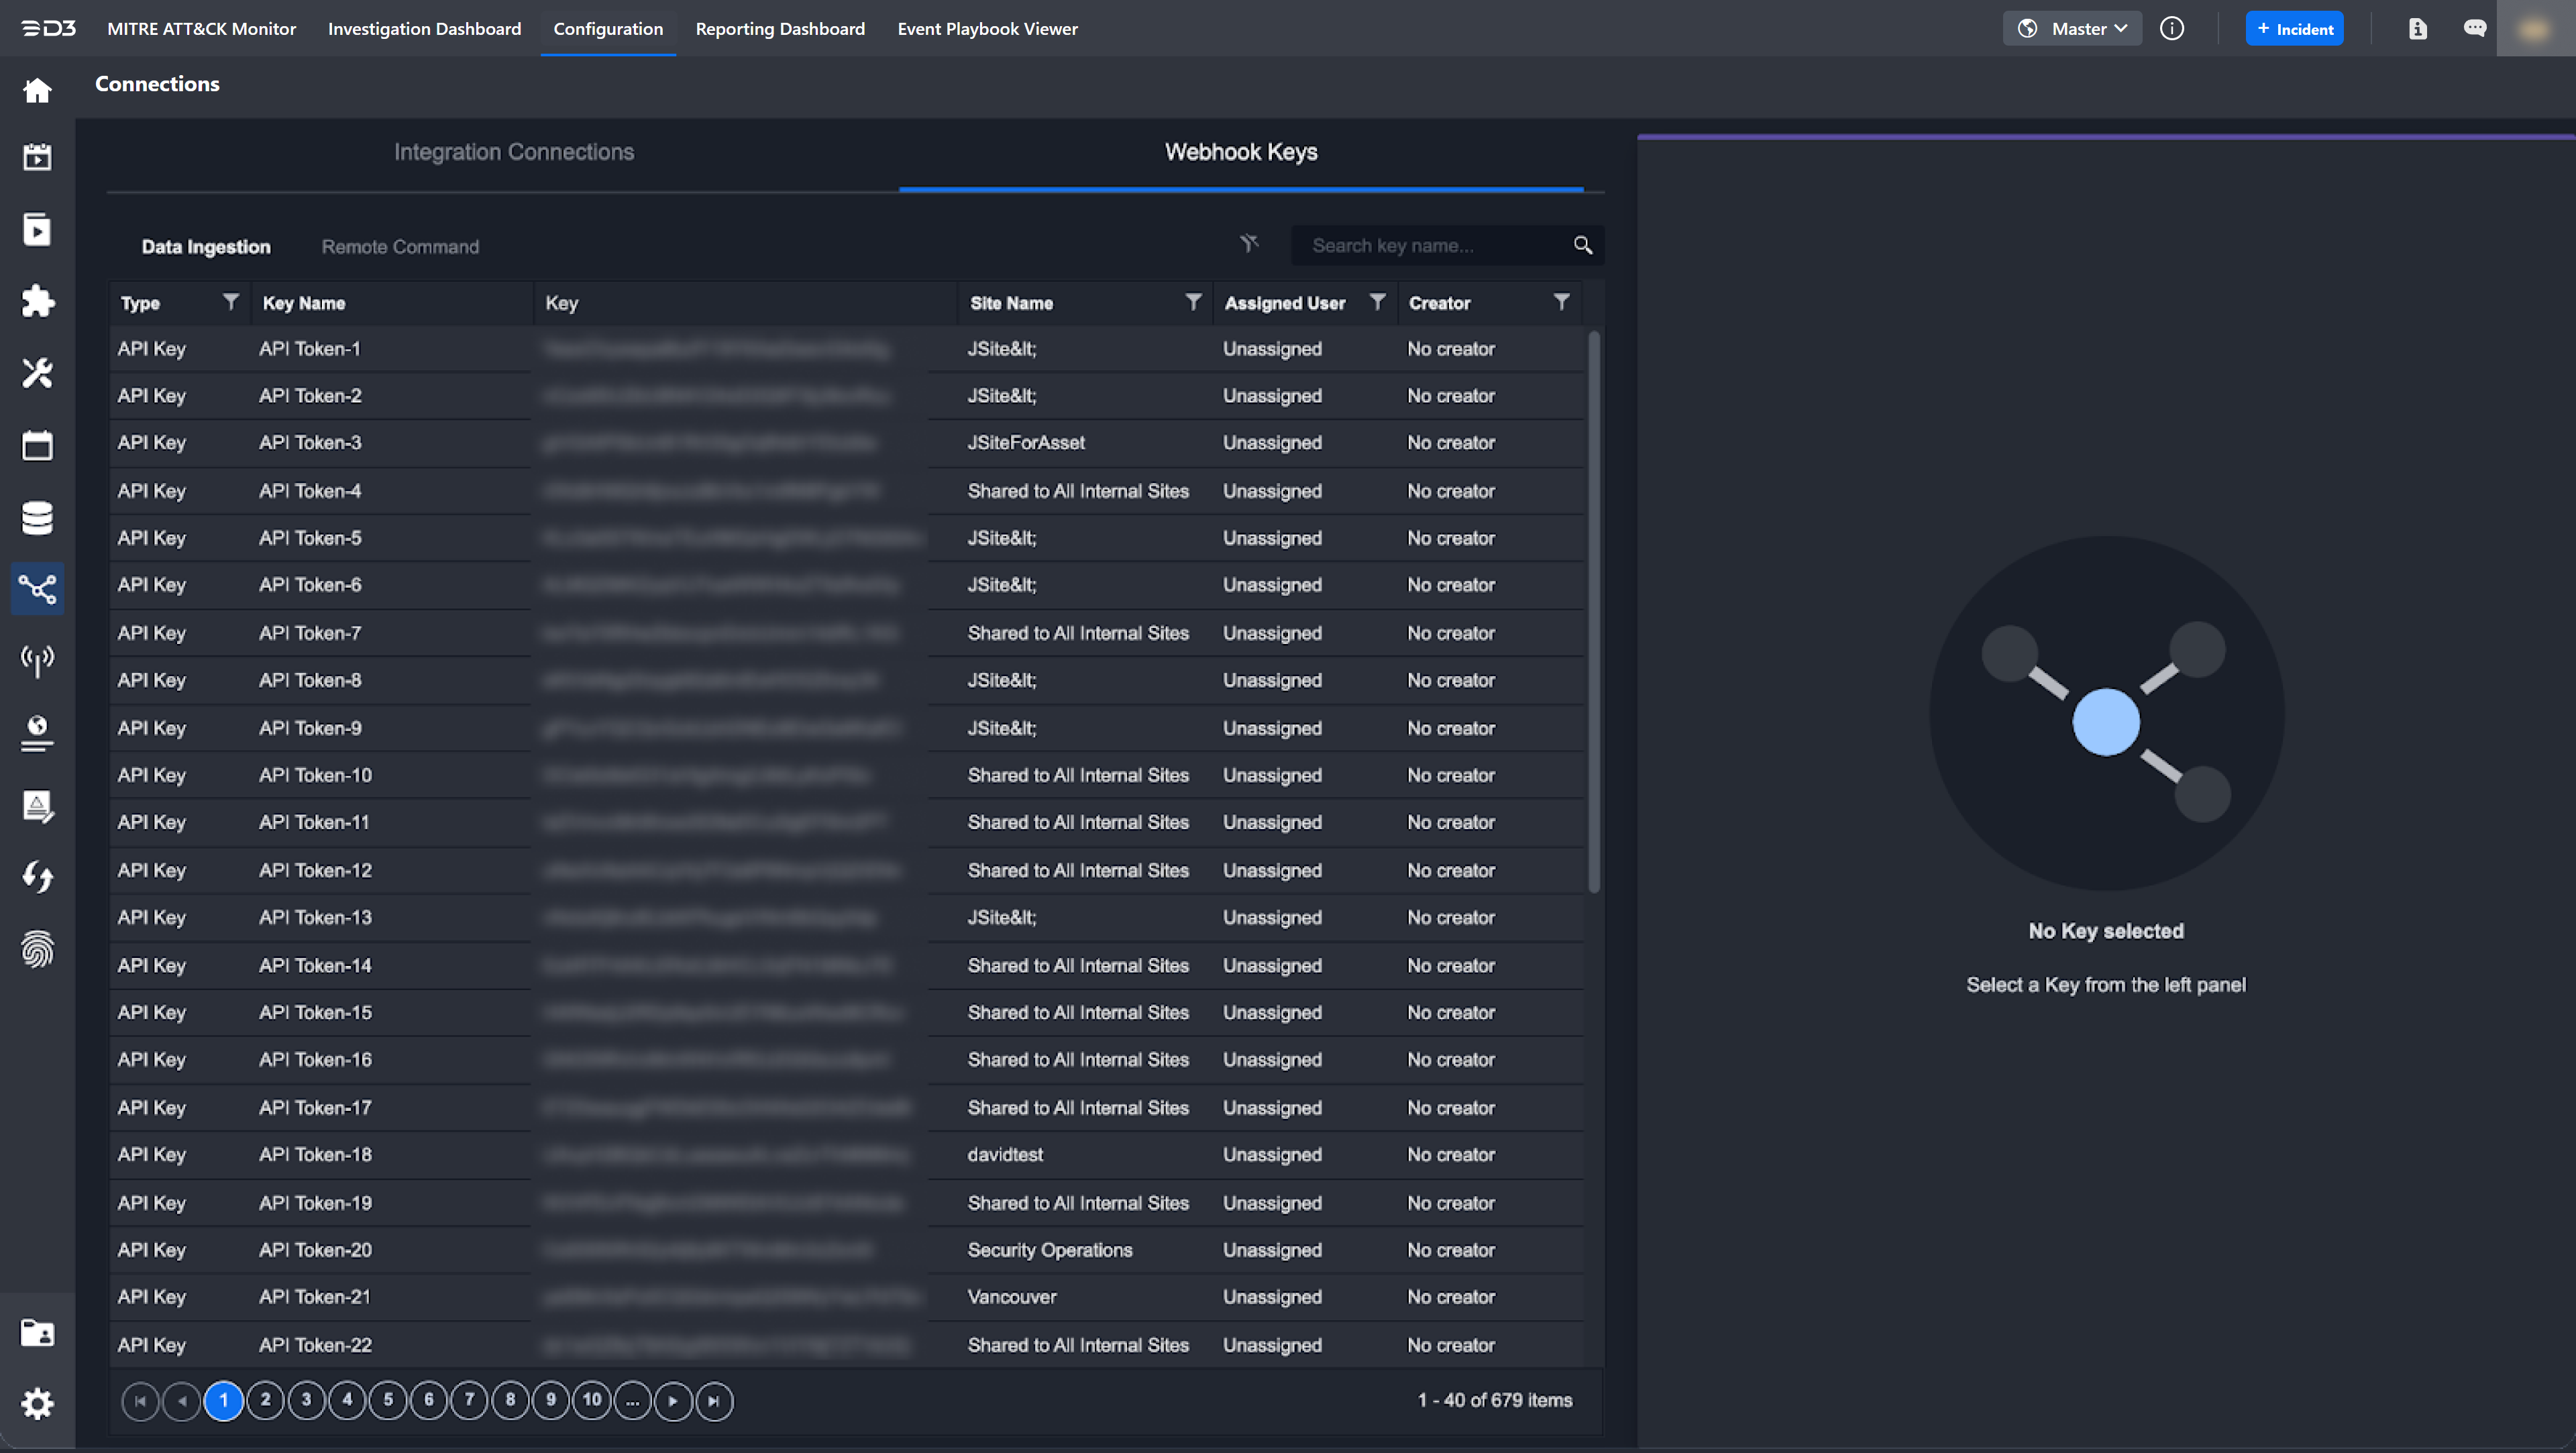Switch to Integration Connections tab
The image size is (2576, 1453).
pos(514,152)
